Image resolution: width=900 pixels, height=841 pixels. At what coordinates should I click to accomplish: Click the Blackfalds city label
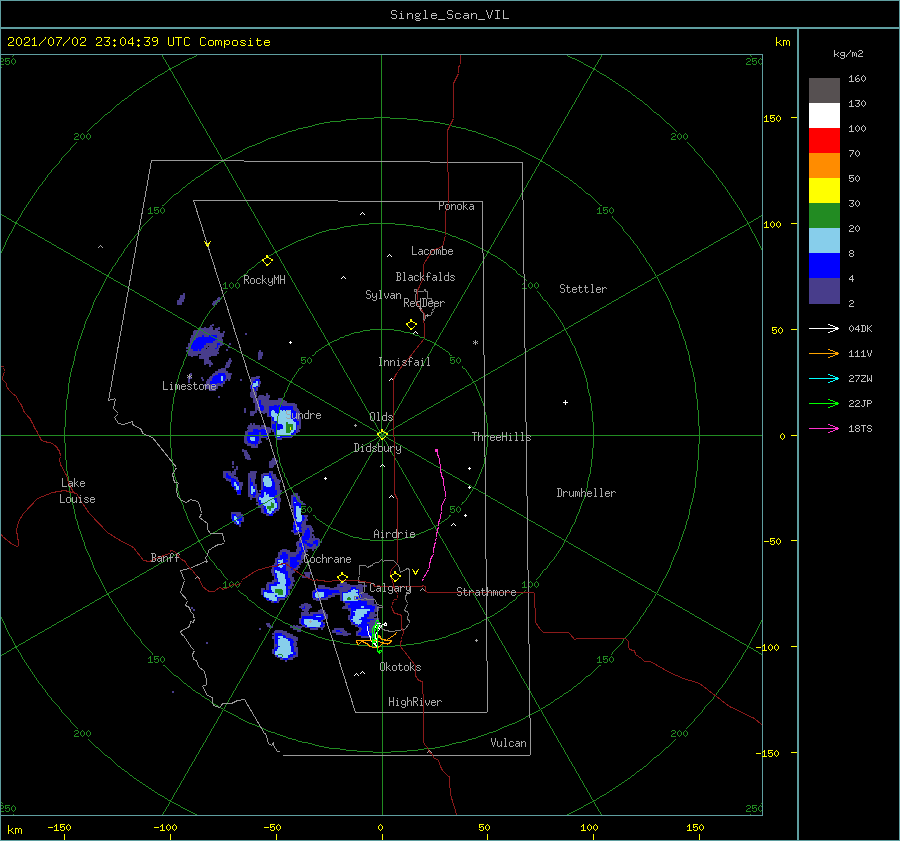(425, 277)
